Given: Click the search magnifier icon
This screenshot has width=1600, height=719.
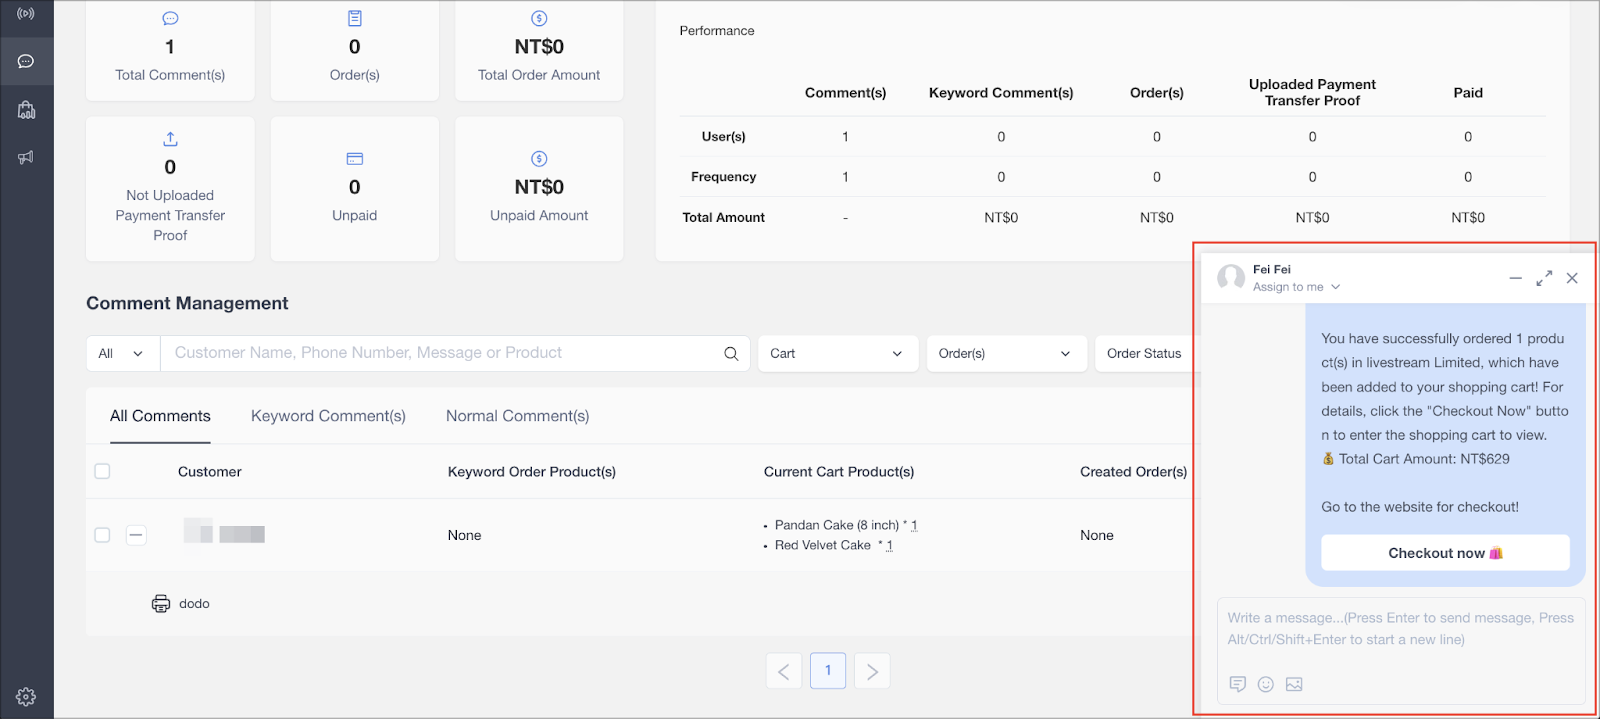Looking at the screenshot, I should (731, 353).
